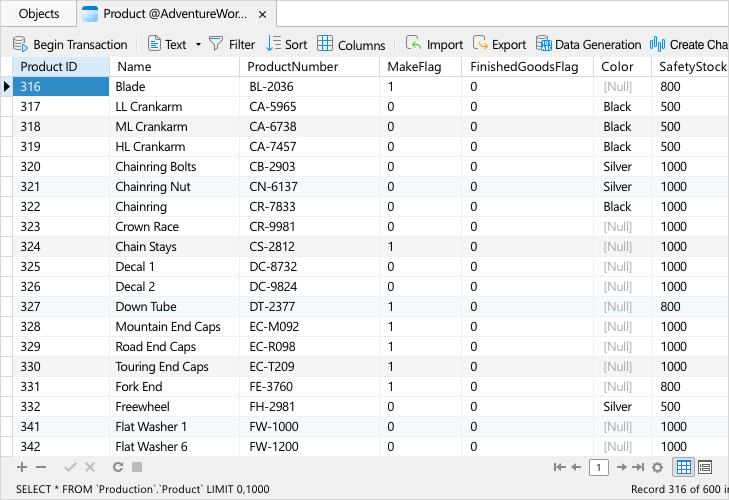Add a new record with the plus button
Screen dimensions: 729x500
[x=22, y=467]
